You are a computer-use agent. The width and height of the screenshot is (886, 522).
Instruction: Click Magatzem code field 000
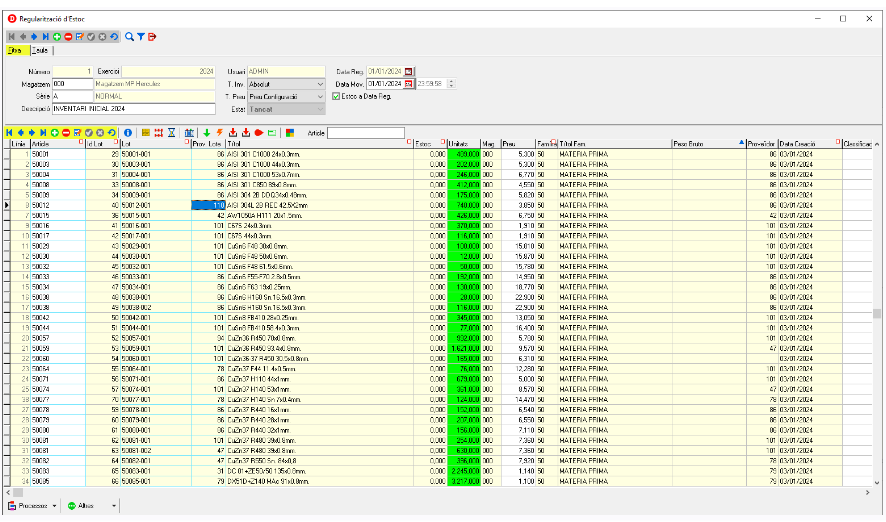[72, 84]
